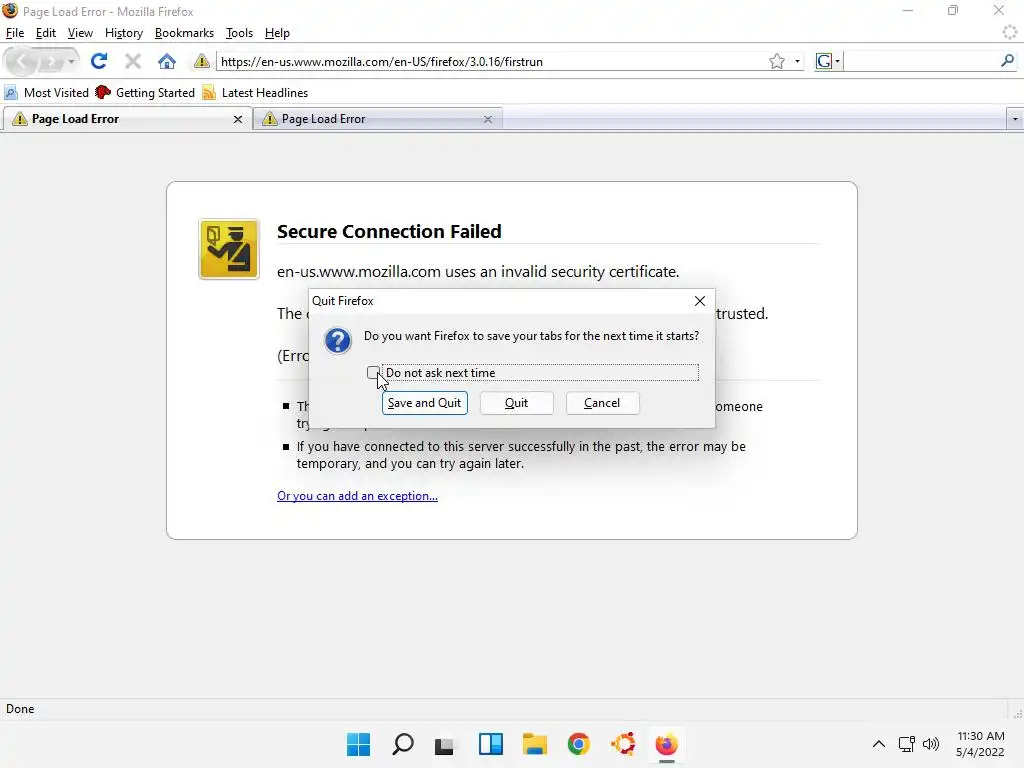Click the Quit button

coord(517,403)
